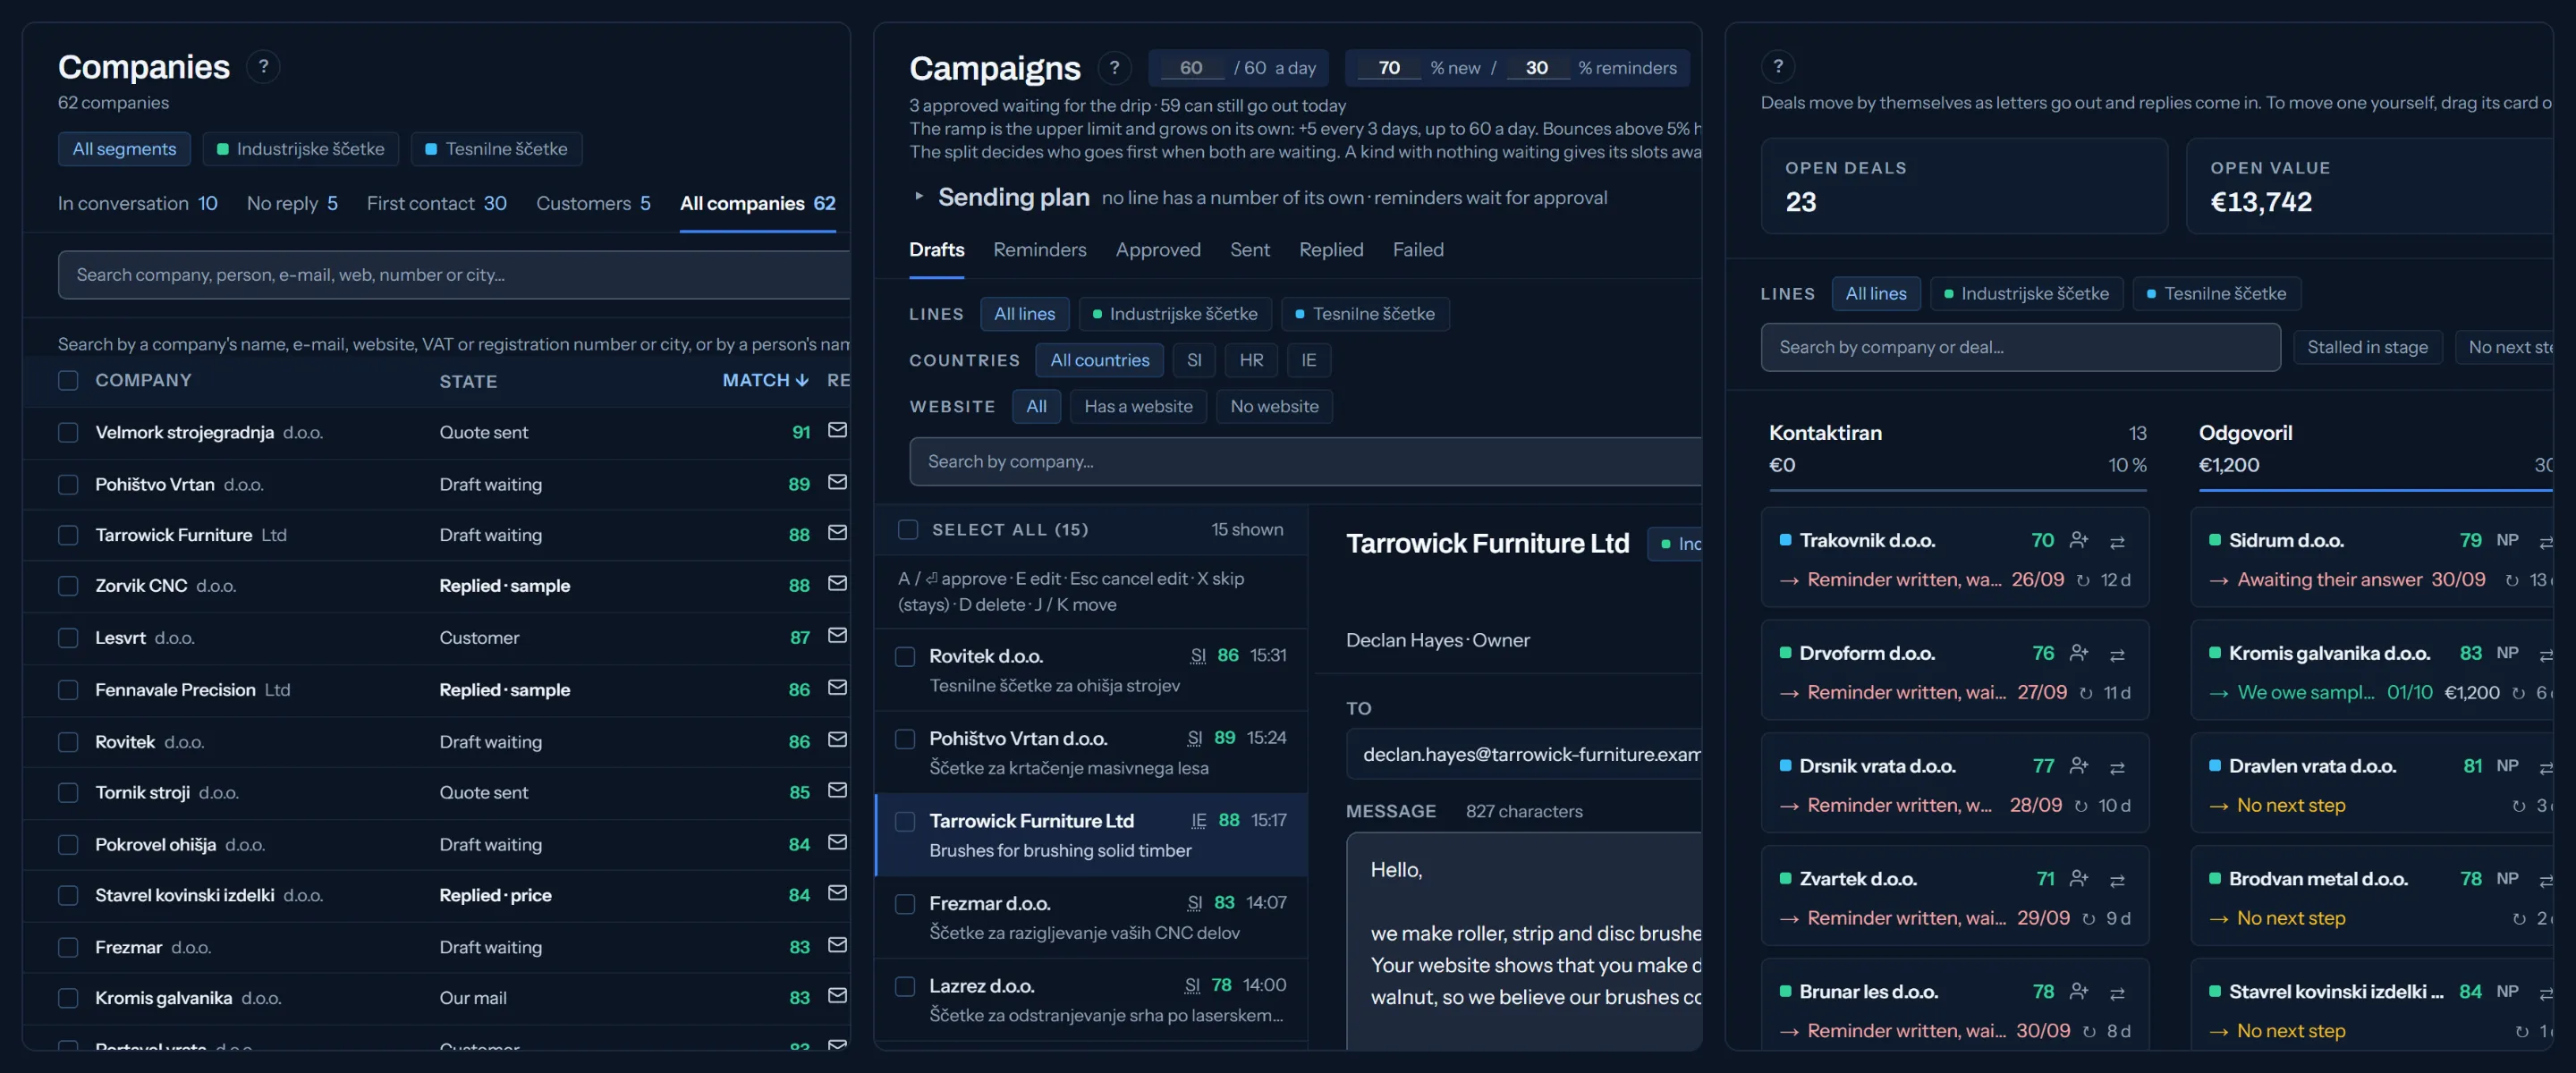This screenshot has height=1073, width=2576.
Task: Filter companies by Tesnilne ščetke segment
Action: coord(496,149)
